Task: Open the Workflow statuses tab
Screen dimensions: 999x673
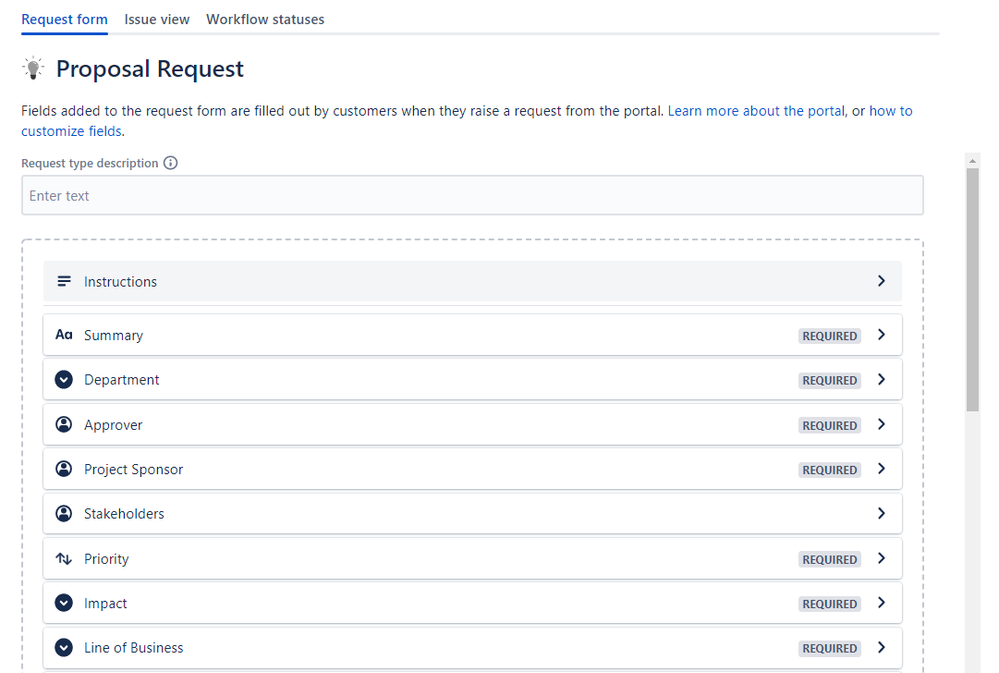Action: pos(265,18)
